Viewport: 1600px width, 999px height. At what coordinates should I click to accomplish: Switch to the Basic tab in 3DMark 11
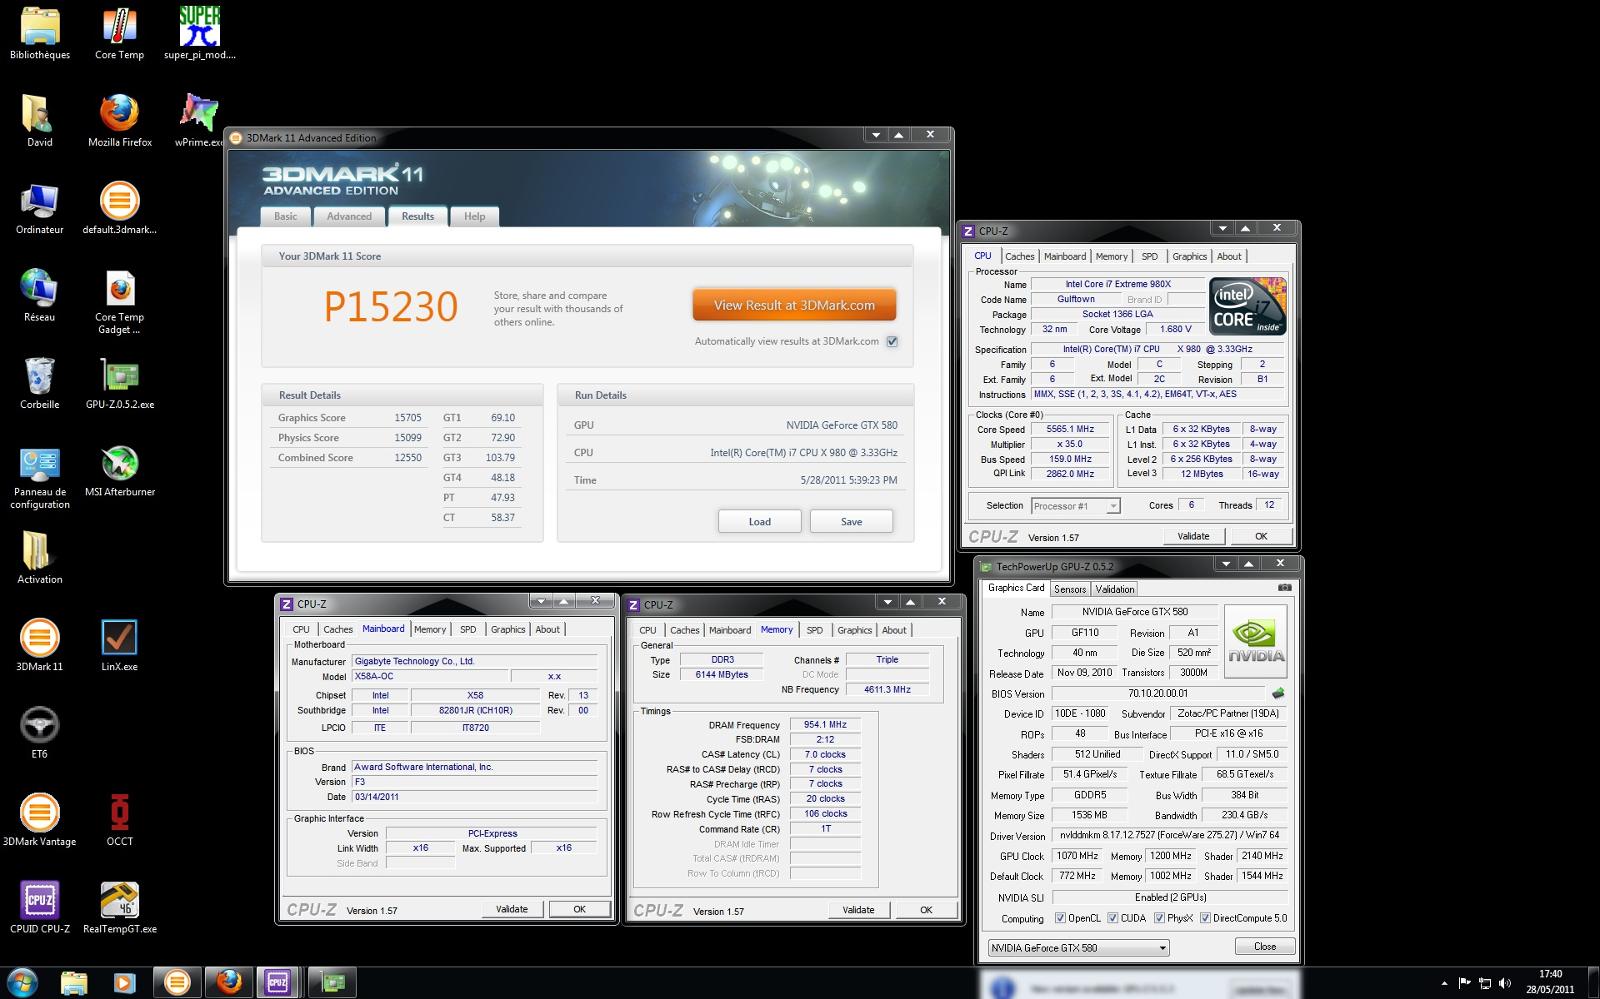286,216
